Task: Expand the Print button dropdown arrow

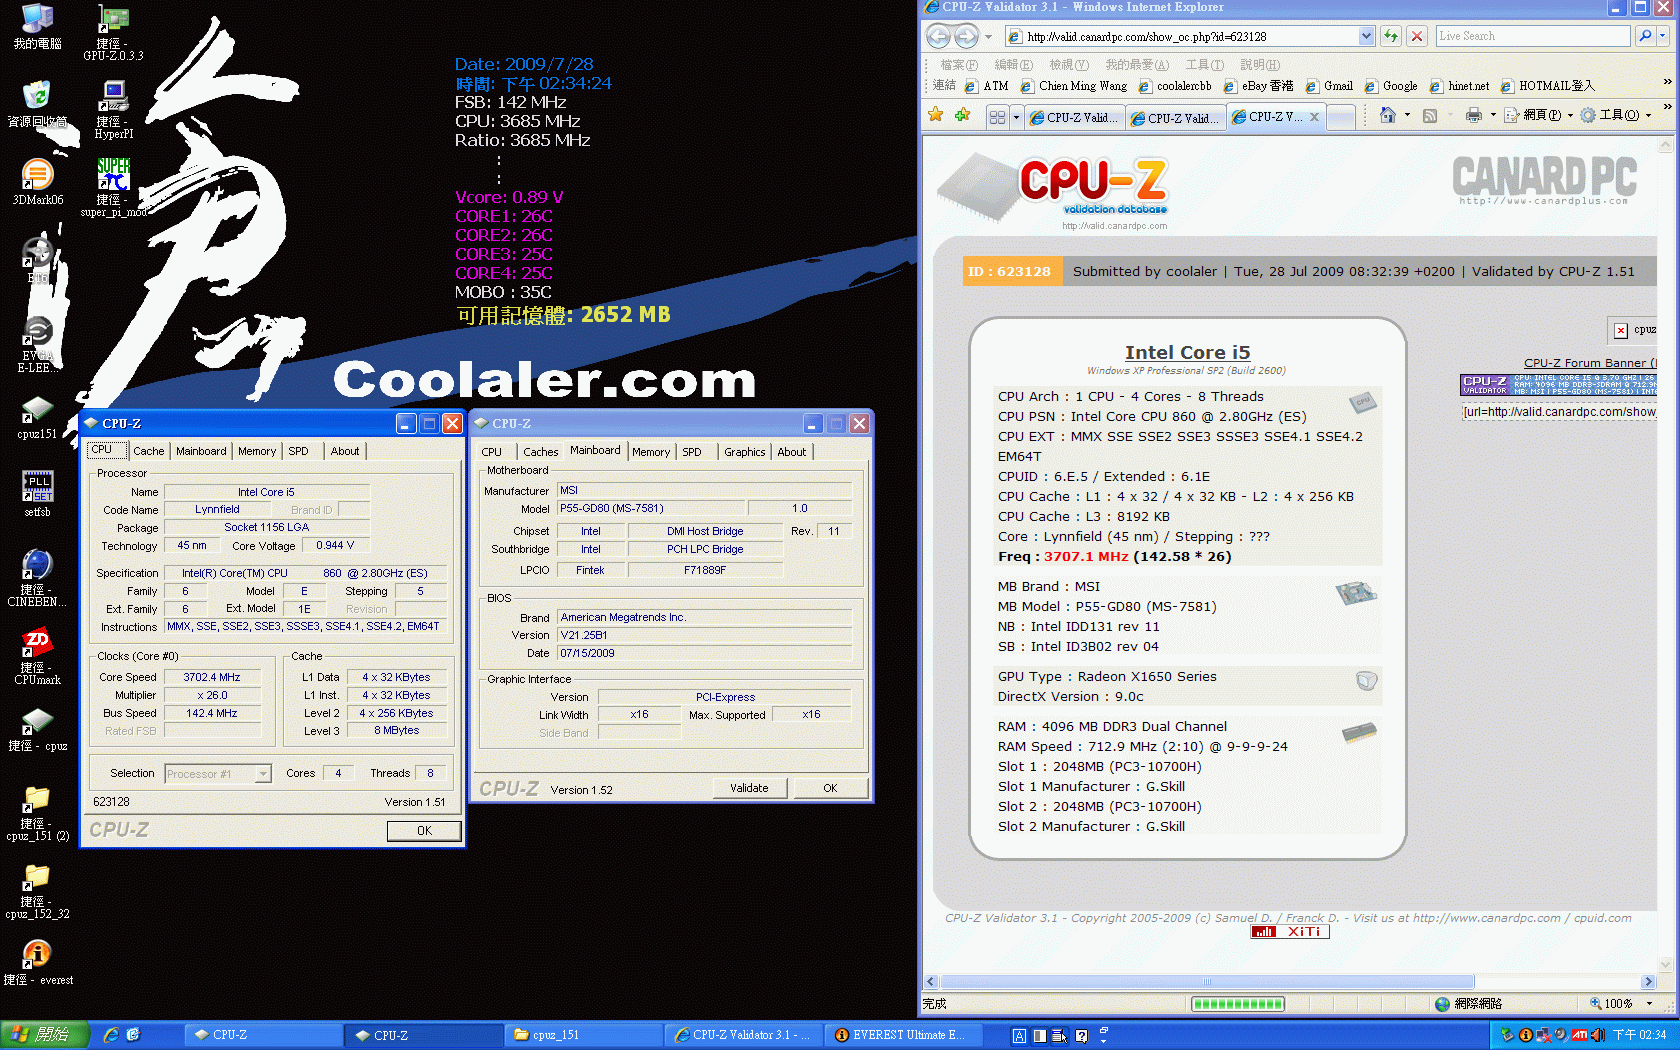Action: click(1493, 115)
